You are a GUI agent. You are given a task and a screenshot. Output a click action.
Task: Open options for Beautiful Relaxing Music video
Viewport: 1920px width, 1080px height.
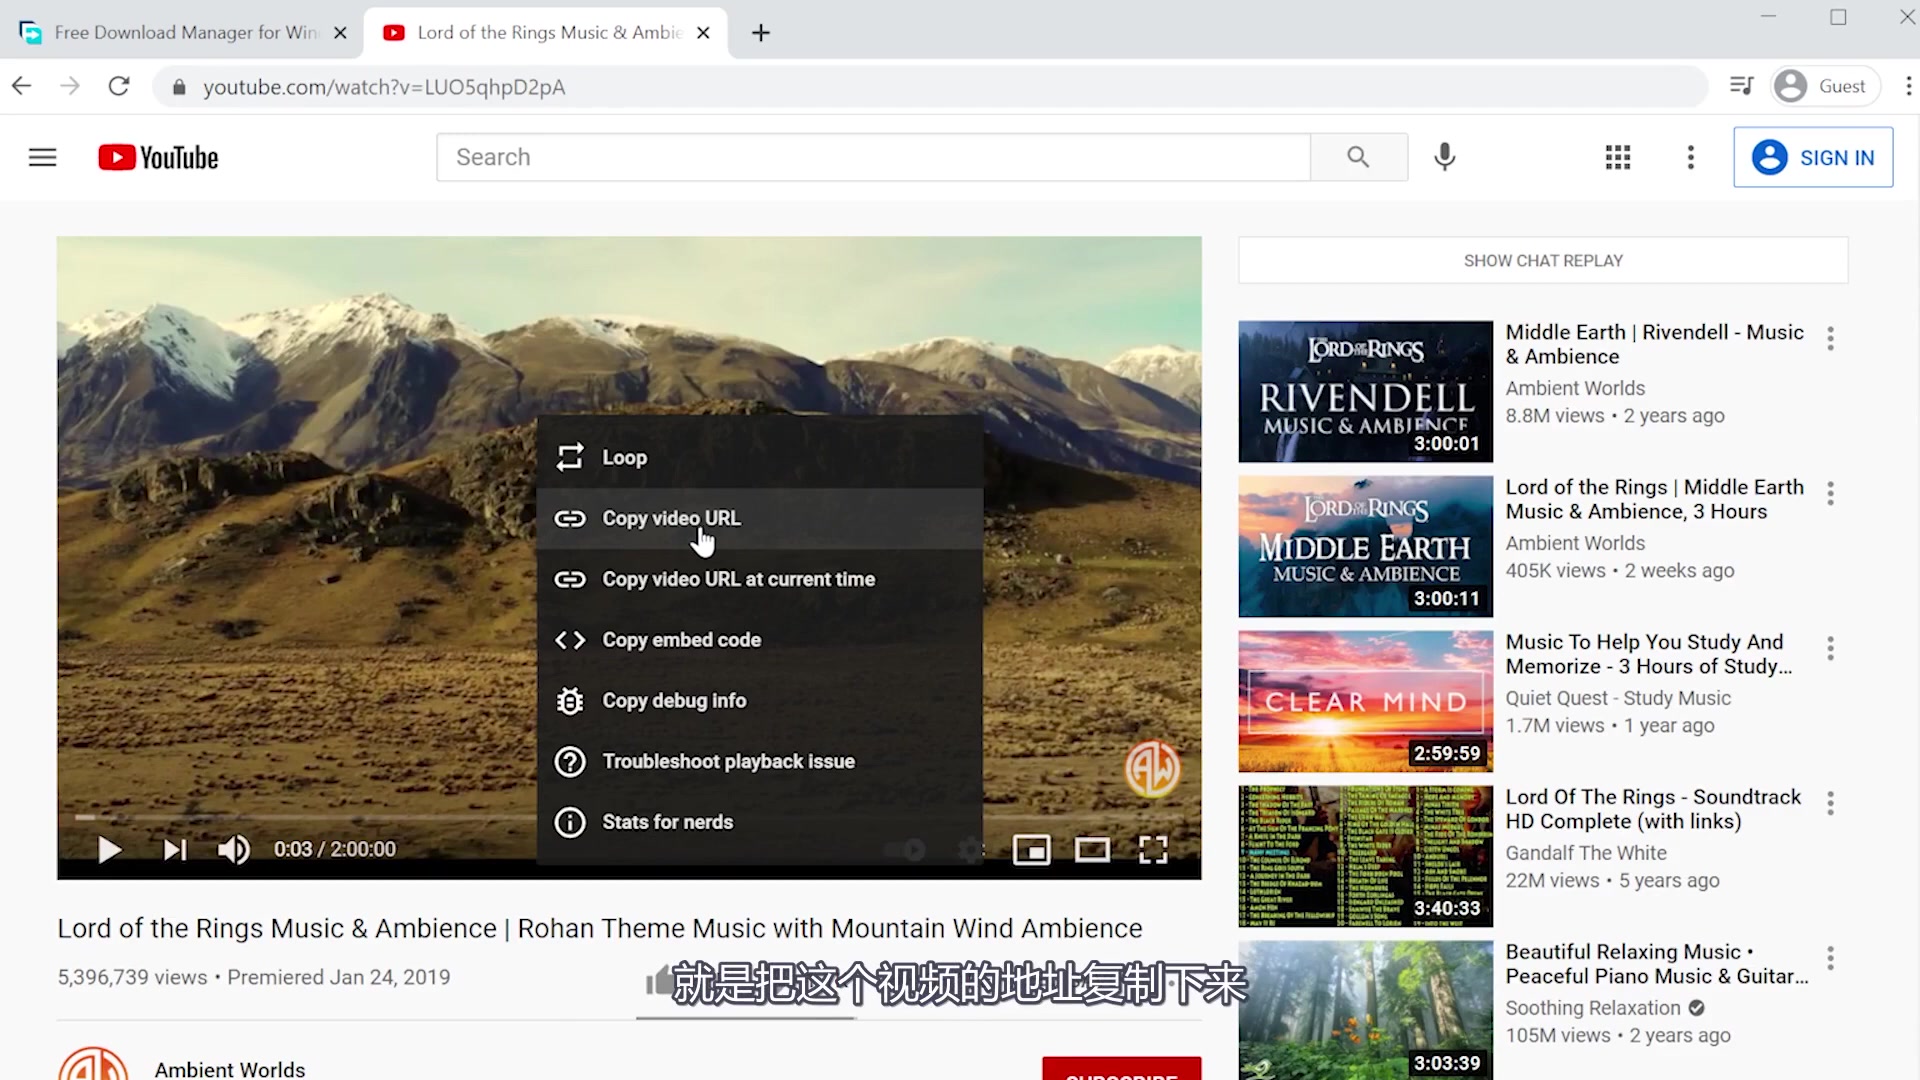pos(1830,958)
